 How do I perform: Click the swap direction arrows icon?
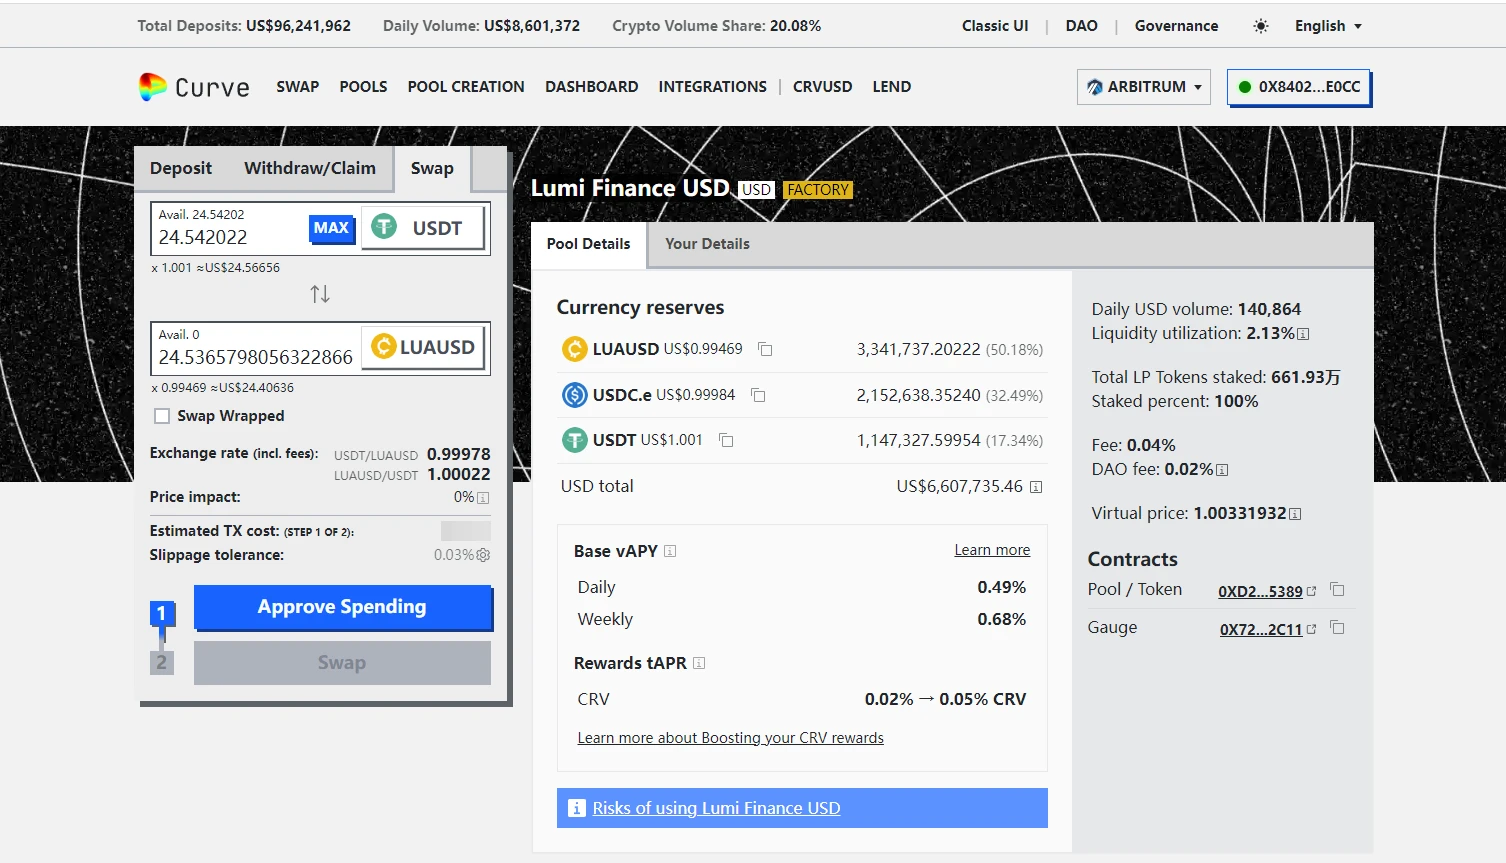pos(320,294)
